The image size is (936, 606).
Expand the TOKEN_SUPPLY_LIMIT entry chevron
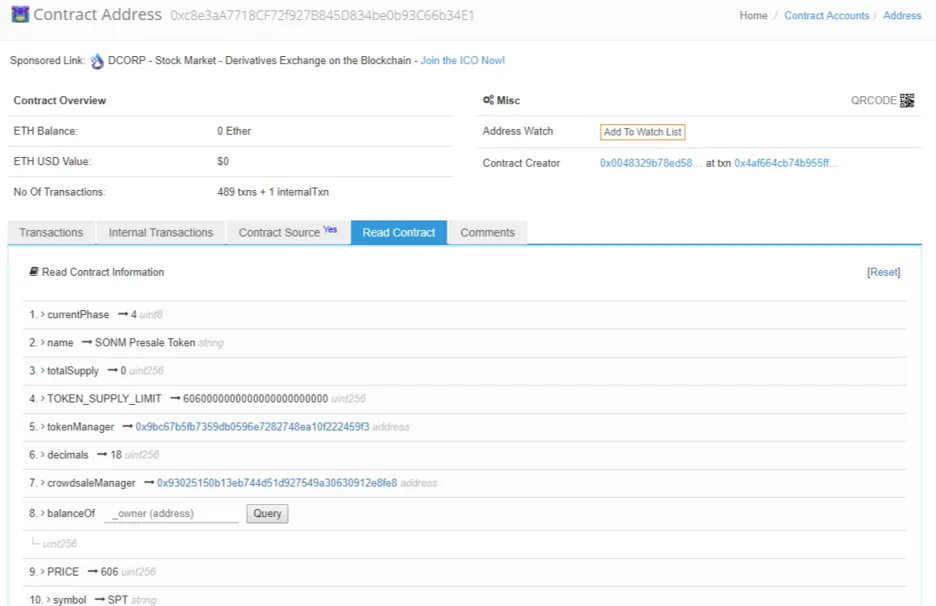43,398
